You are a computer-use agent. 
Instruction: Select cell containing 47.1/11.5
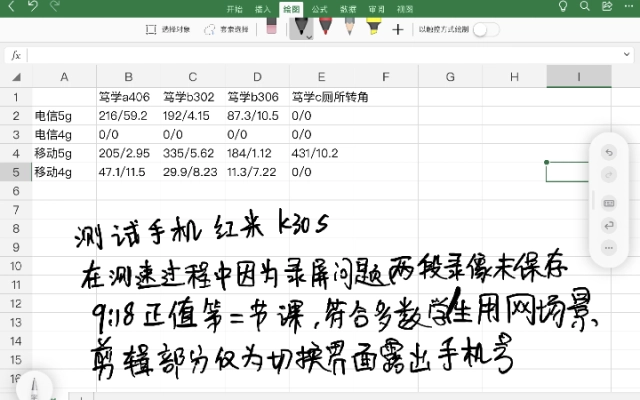129,172
